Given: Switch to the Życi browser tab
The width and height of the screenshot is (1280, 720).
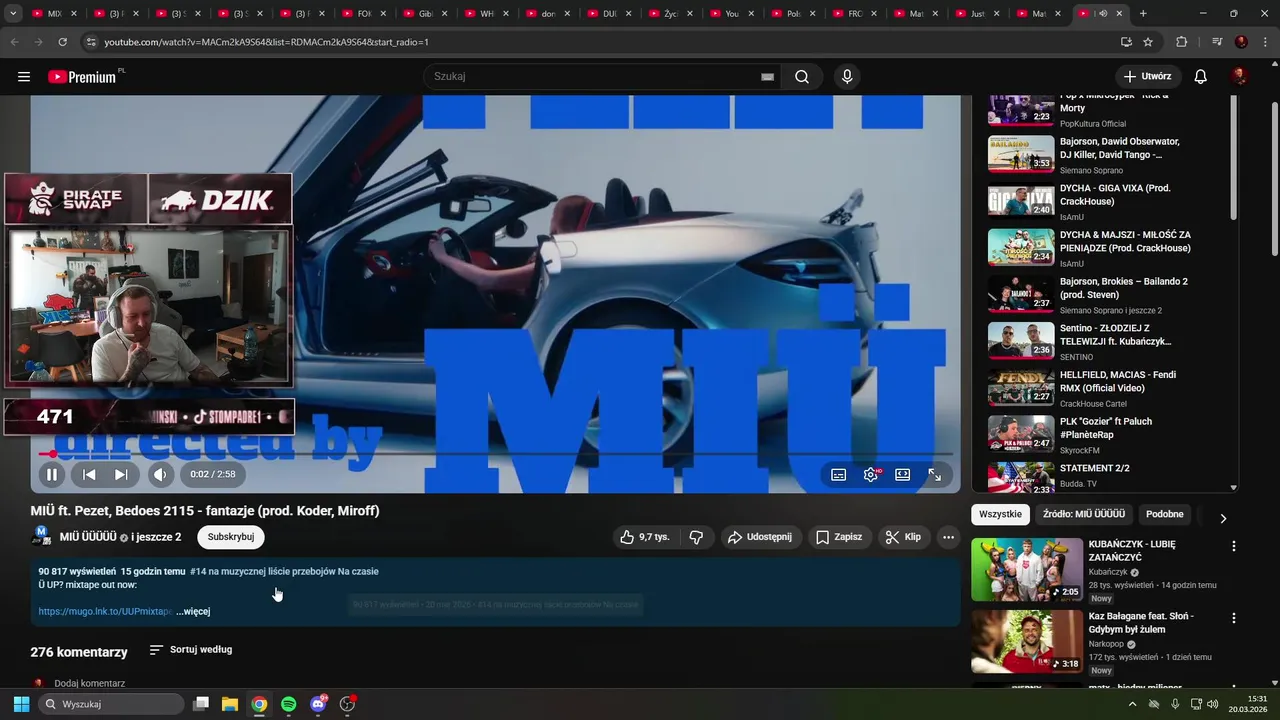Looking at the screenshot, I should pyautogui.click(x=670, y=14).
